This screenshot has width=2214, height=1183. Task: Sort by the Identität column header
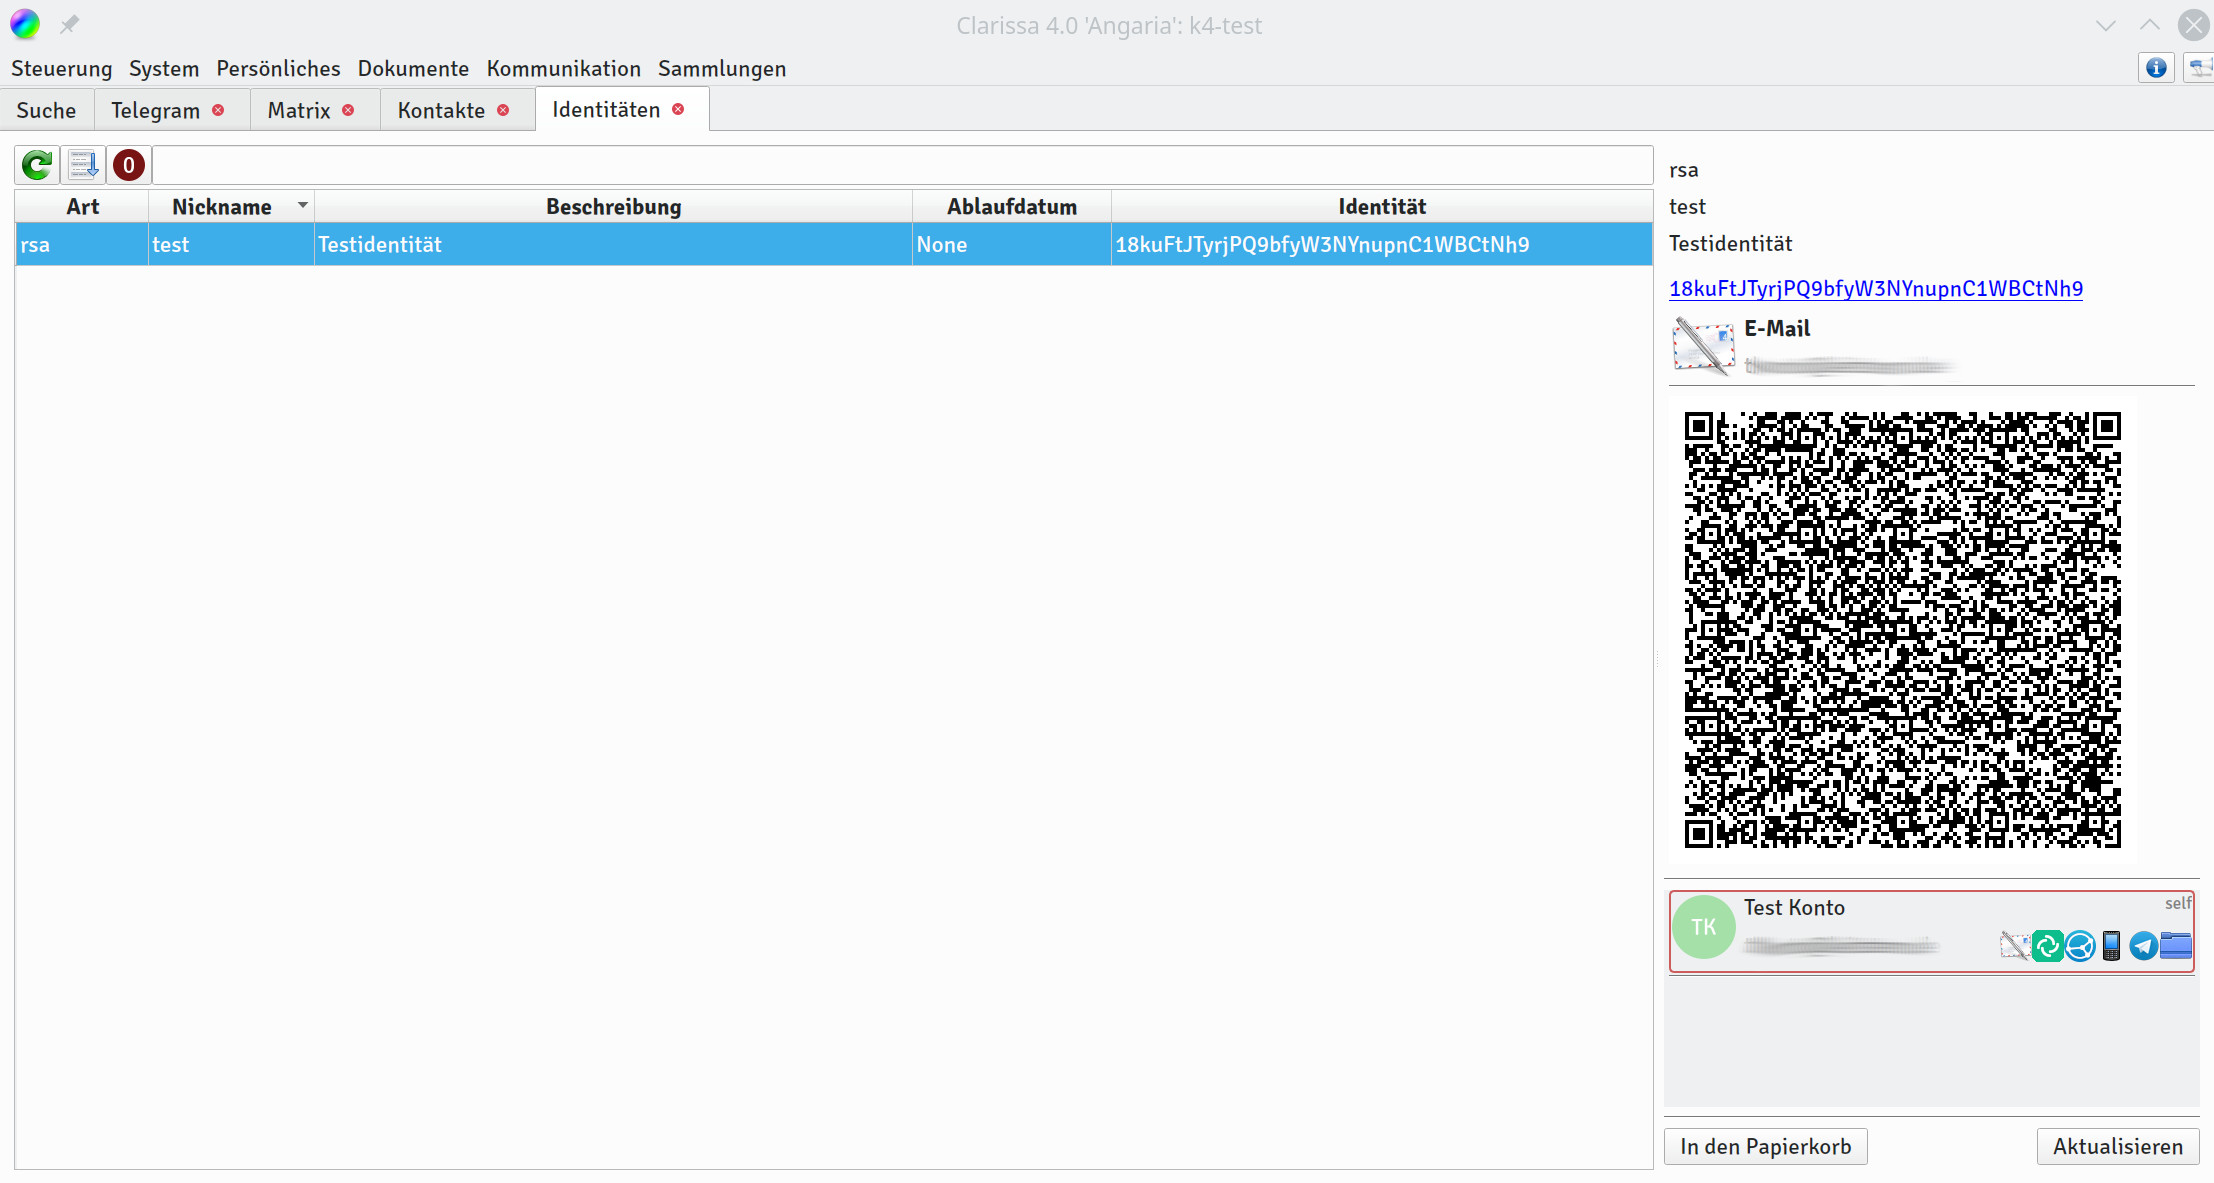pos(1382,206)
